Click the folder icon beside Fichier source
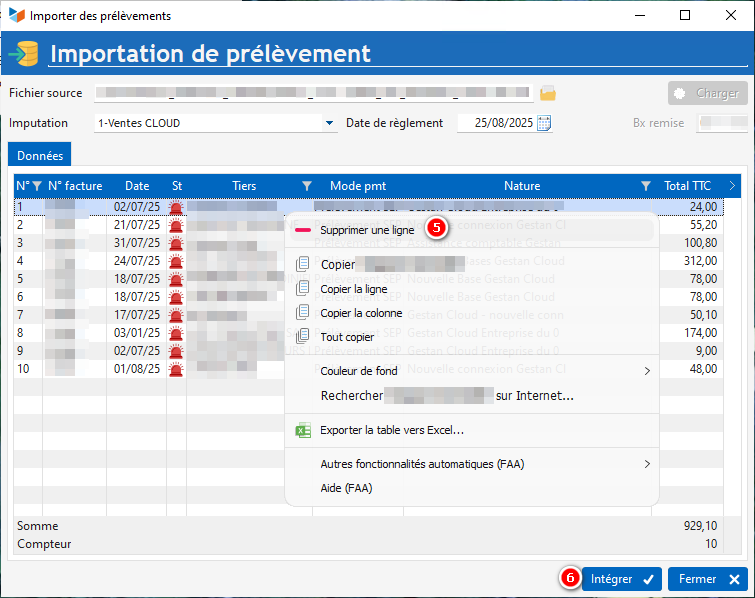 click(x=547, y=94)
